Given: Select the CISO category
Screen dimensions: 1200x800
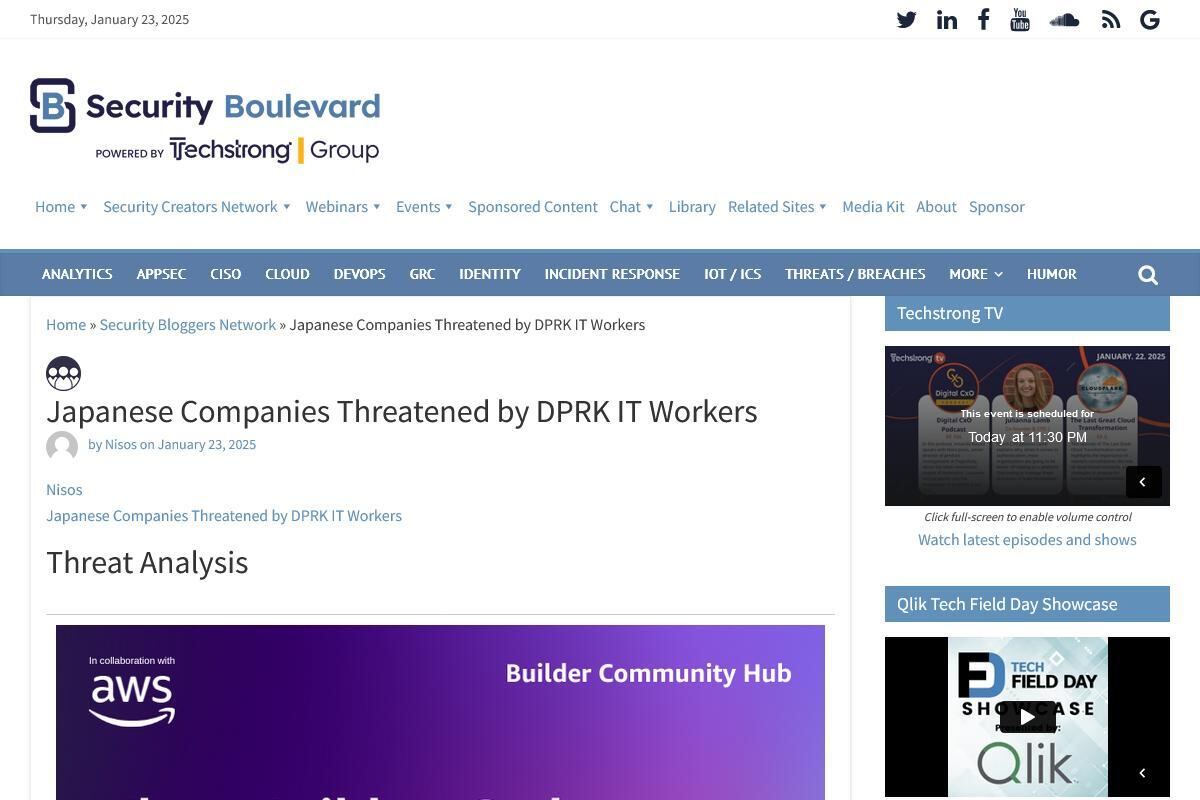Looking at the screenshot, I should [226, 274].
